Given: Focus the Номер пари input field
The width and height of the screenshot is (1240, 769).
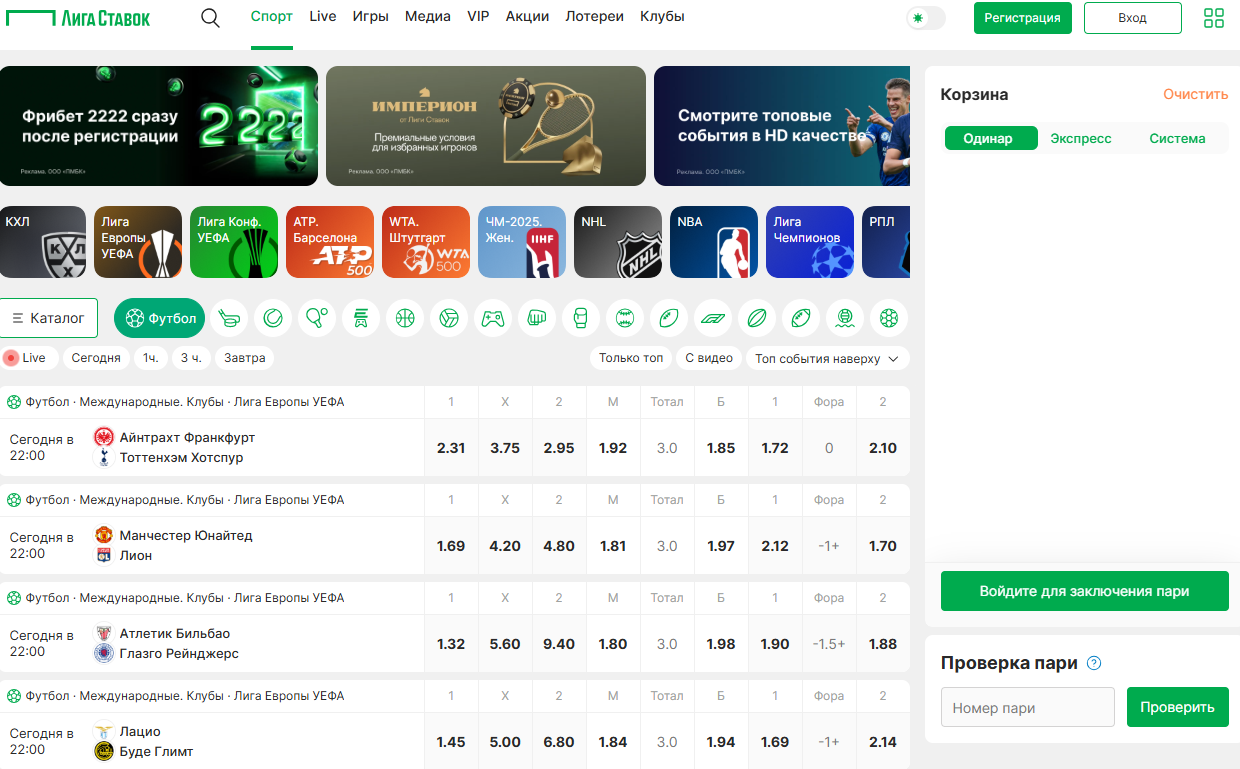Looking at the screenshot, I should pos(1028,707).
